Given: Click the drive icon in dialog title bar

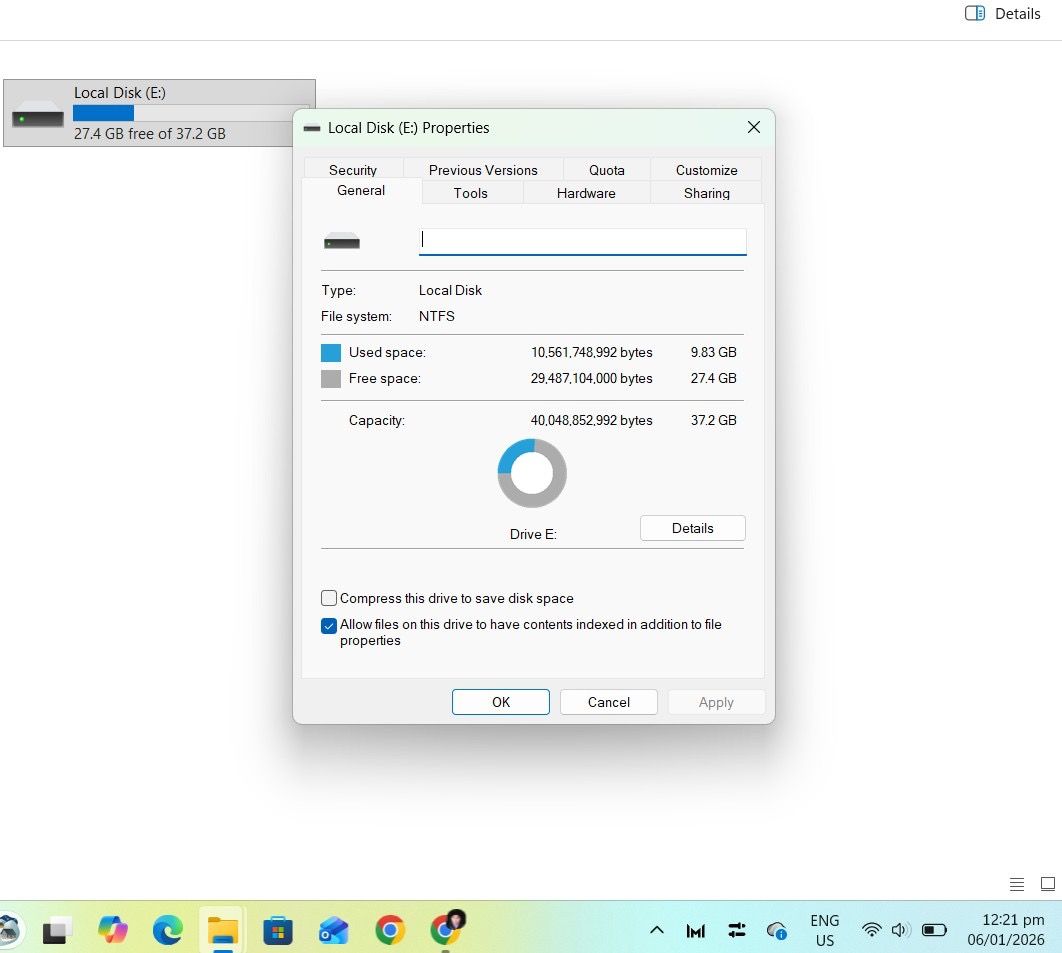Looking at the screenshot, I should [x=312, y=128].
